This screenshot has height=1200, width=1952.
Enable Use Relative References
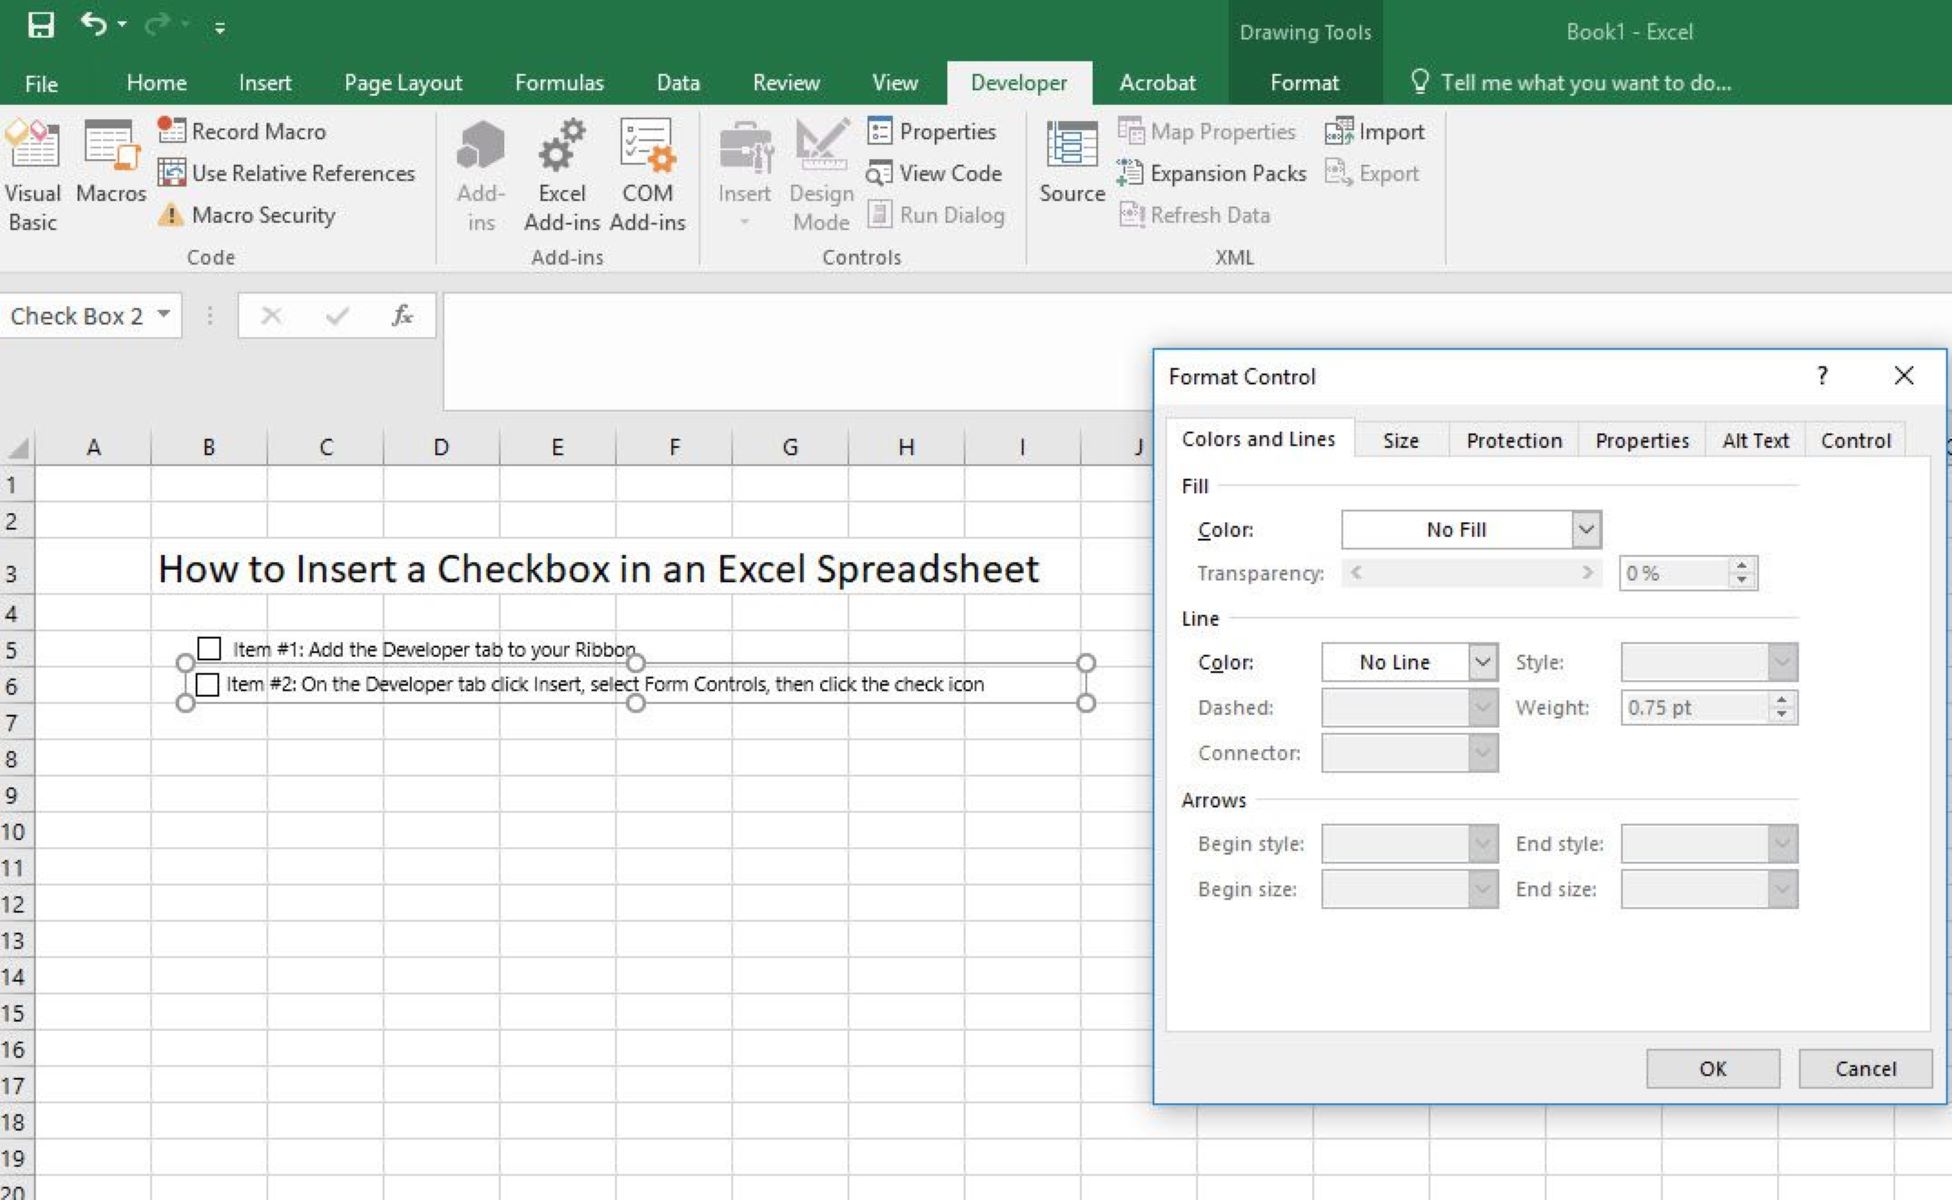(x=287, y=173)
